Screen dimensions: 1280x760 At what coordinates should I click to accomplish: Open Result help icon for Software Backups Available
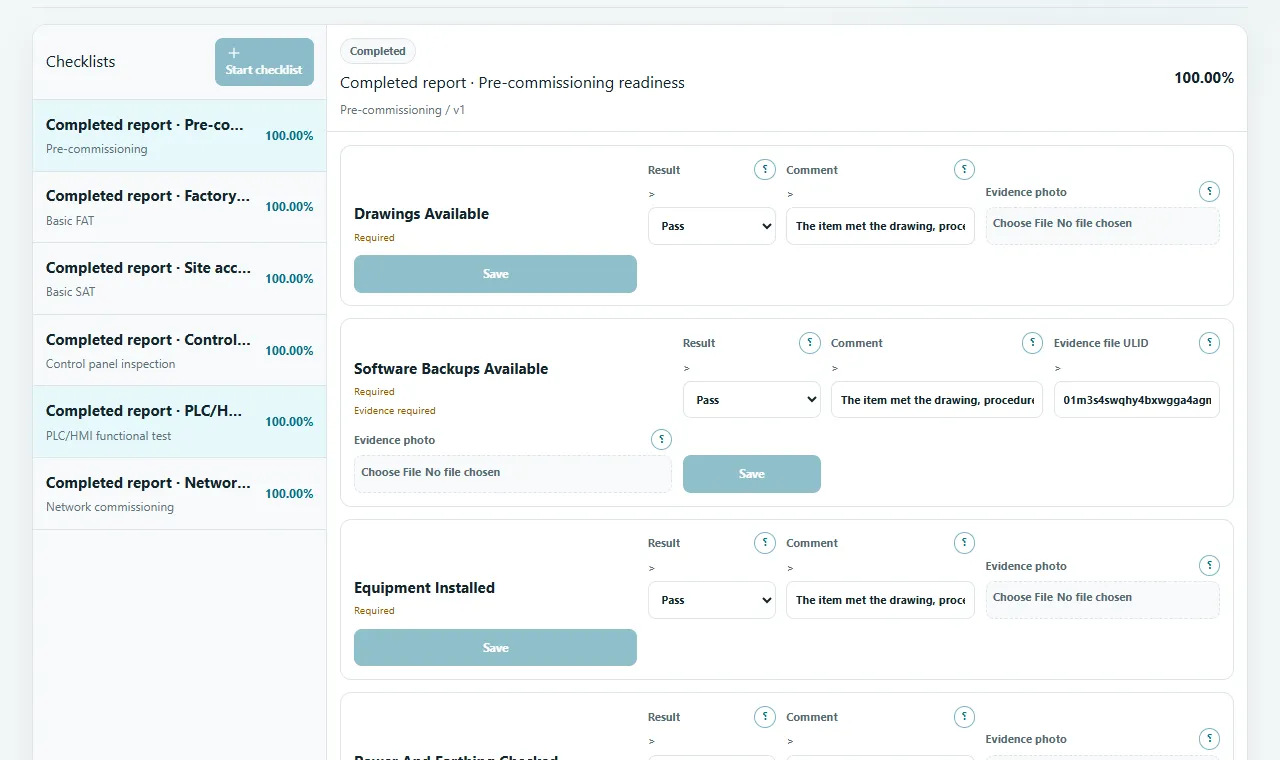810,343
